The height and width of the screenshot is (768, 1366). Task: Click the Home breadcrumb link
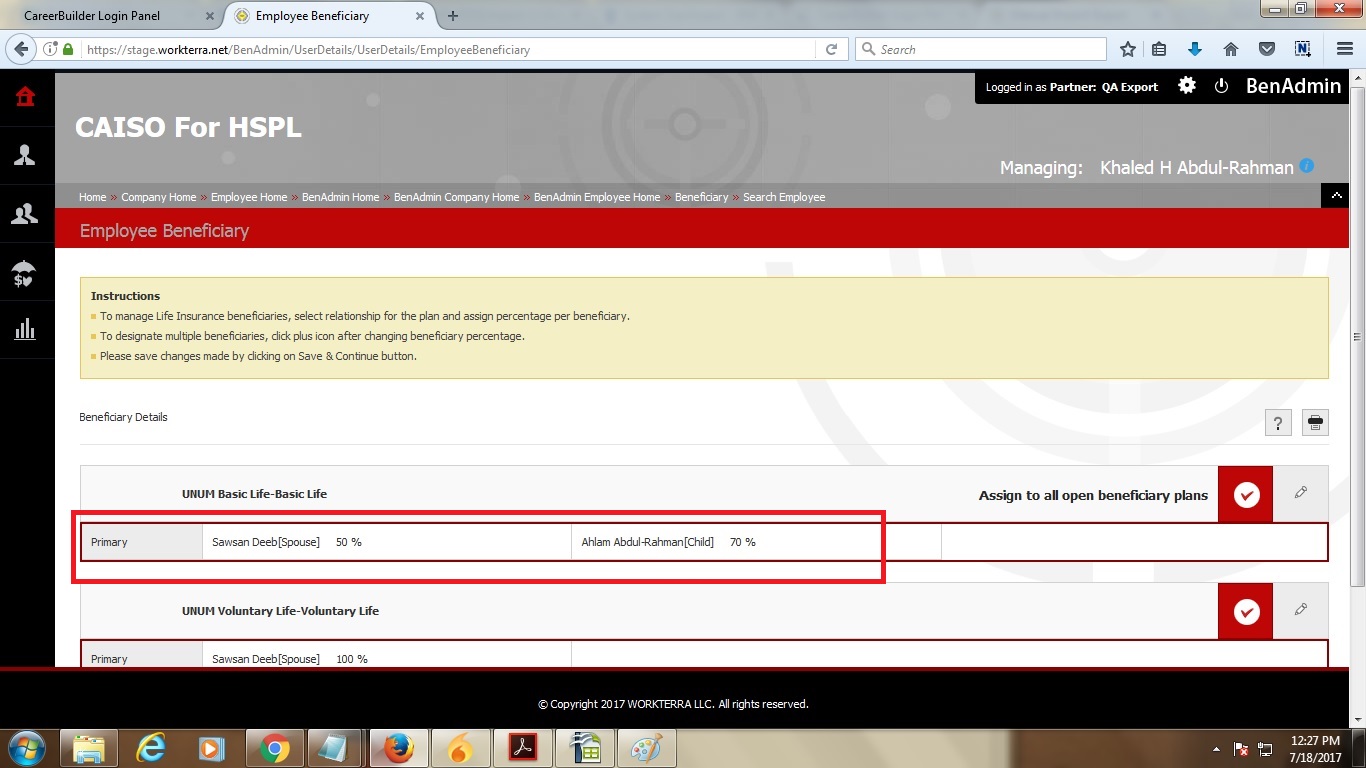[92, 197]
